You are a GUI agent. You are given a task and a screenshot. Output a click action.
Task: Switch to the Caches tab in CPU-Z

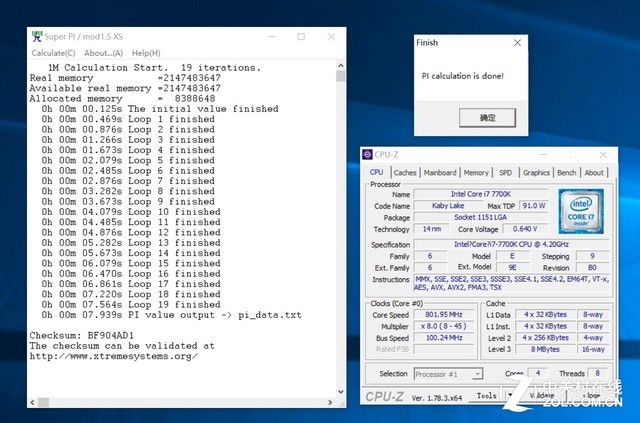point(405,173)
